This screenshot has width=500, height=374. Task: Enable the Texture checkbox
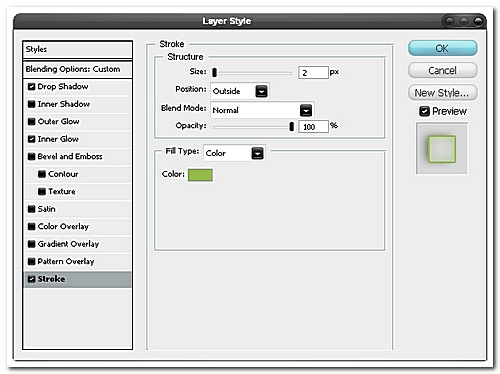tap(42, 191)
